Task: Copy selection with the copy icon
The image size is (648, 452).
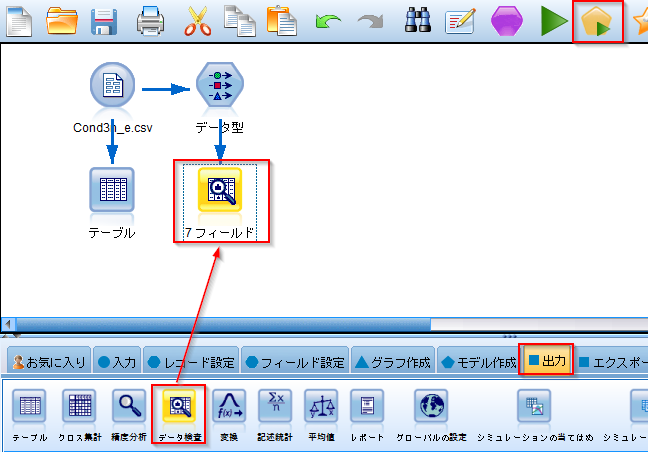Action: 240,21
